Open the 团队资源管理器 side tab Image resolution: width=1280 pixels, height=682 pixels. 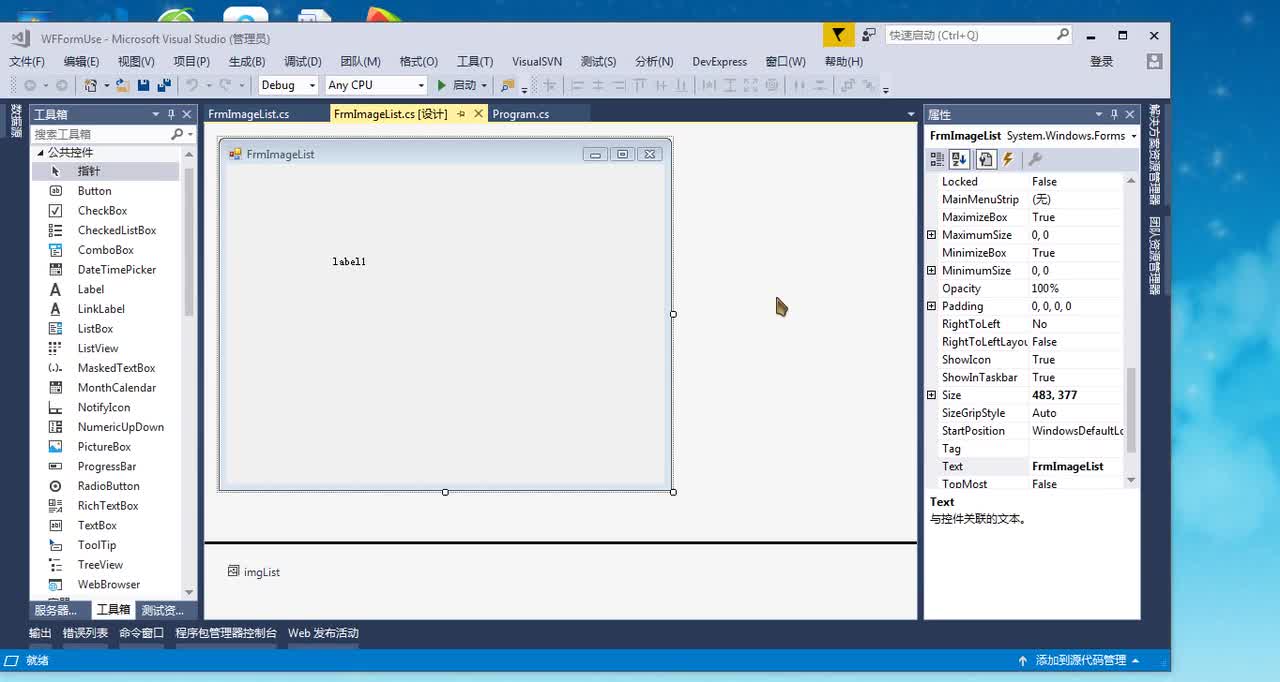(x=1154, y=256)
